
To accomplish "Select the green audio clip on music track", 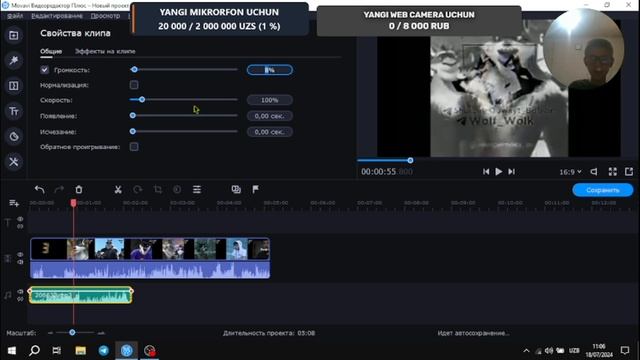I will (x=80, y=295).
